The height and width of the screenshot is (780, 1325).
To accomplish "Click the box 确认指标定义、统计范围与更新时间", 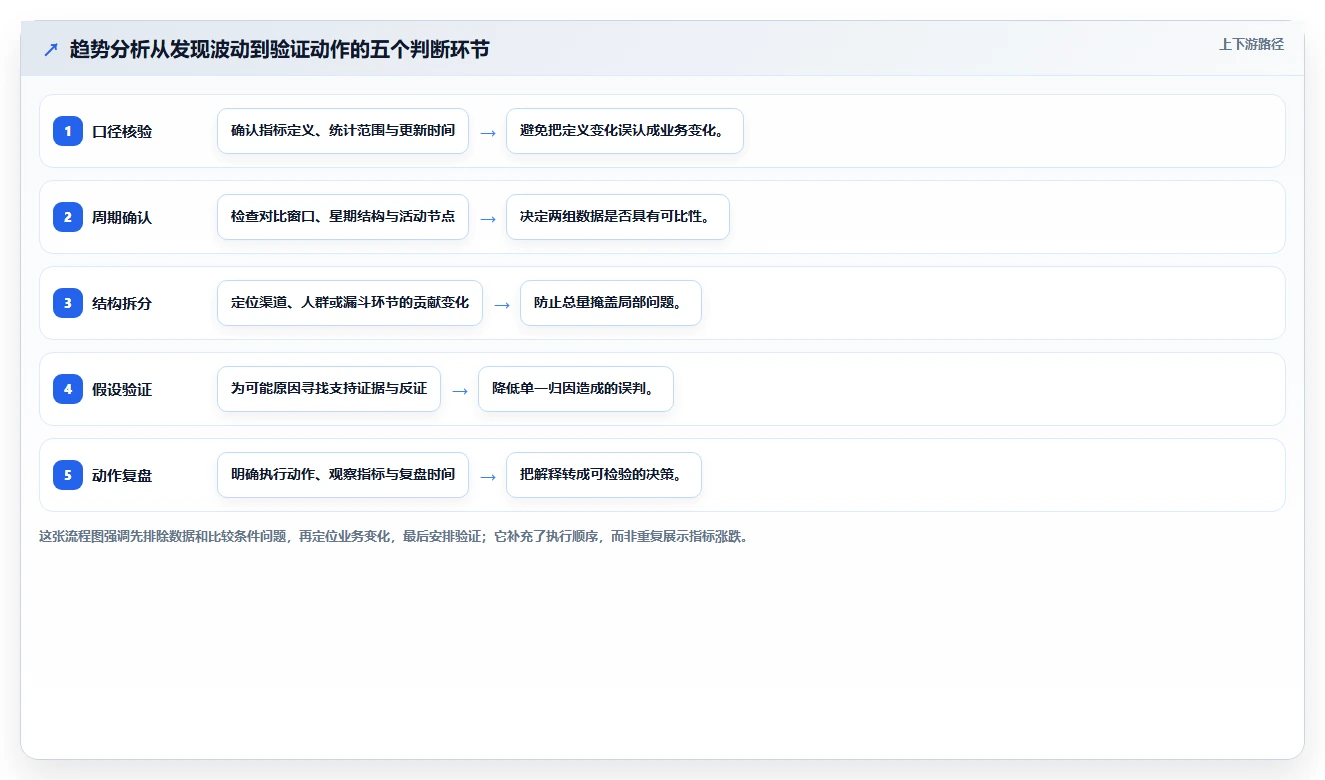I will 343,131.
